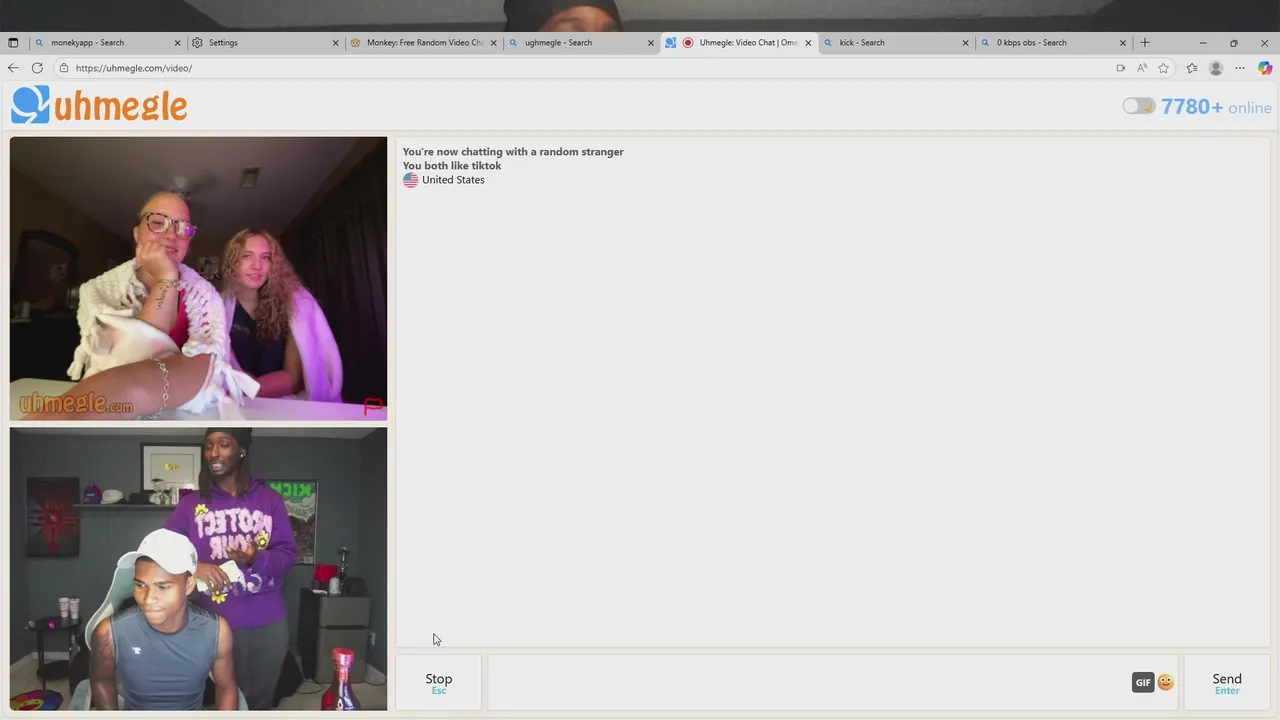
Task: Click the United States flag icon
Action: tap(410, 180)
